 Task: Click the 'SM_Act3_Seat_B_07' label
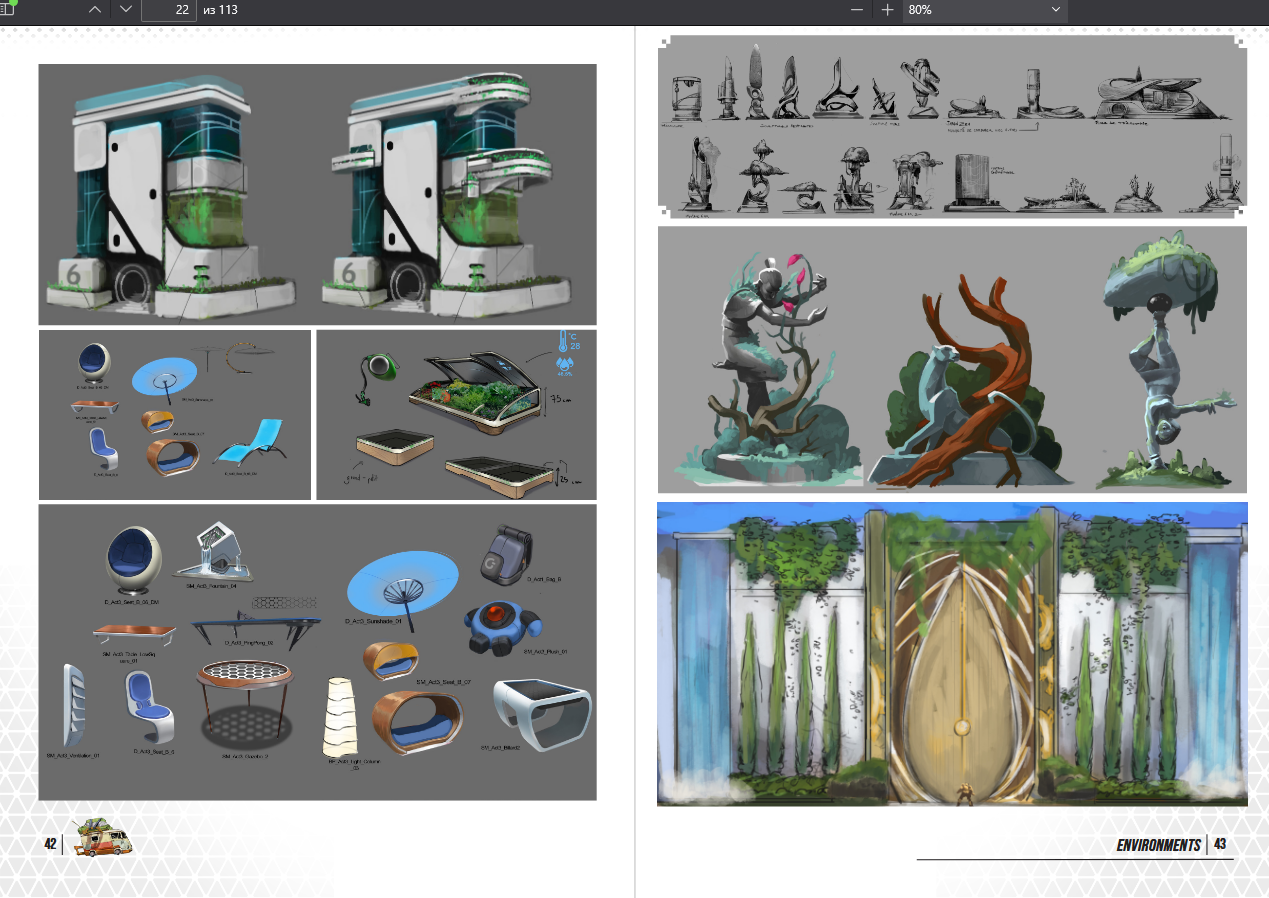(x=443, y=681)
